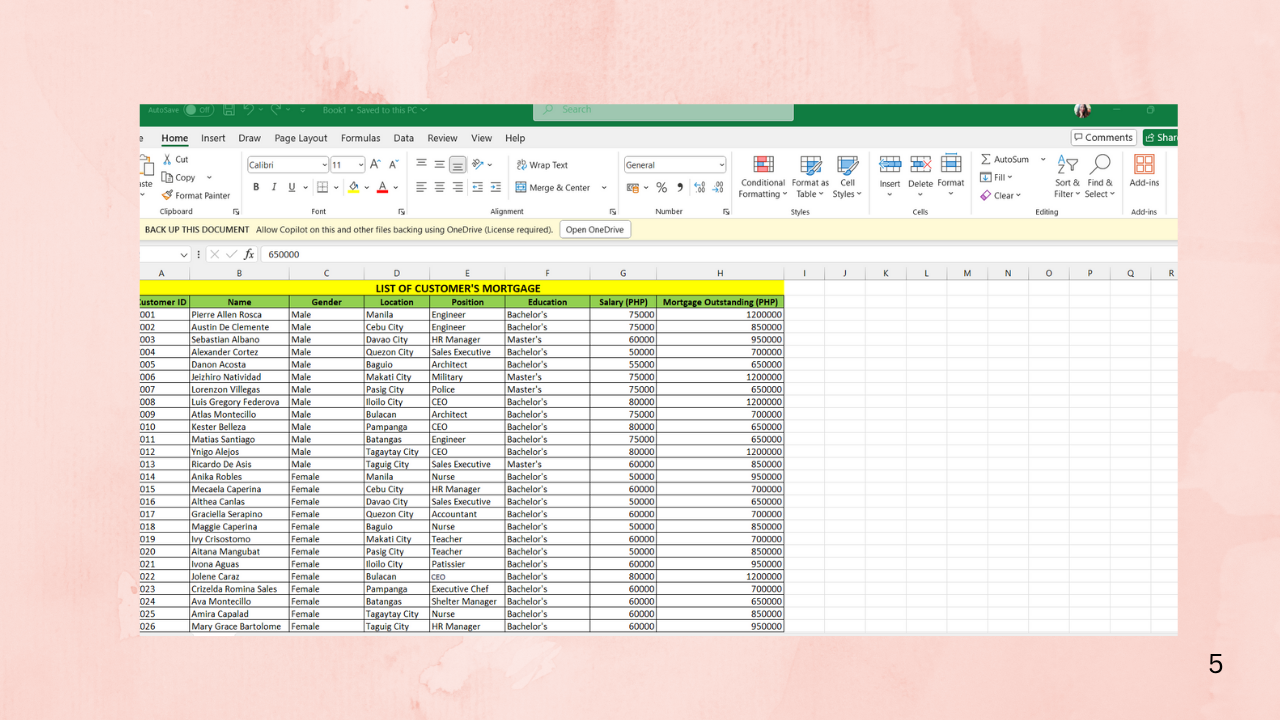Screen dimensions: 1280x720
Task: Click the Cut scissors icon
Action: pos(167,160)
